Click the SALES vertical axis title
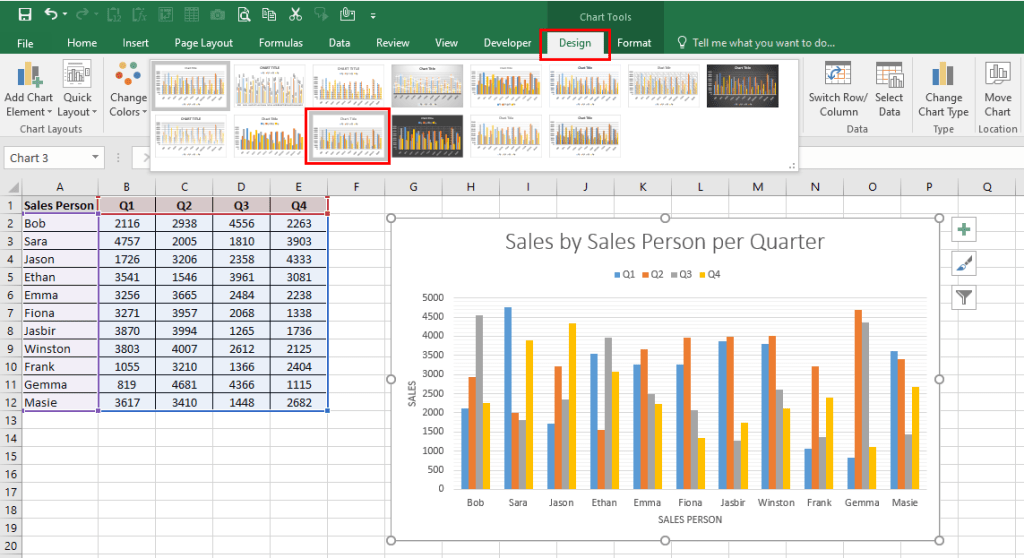 tap(412, 393)
